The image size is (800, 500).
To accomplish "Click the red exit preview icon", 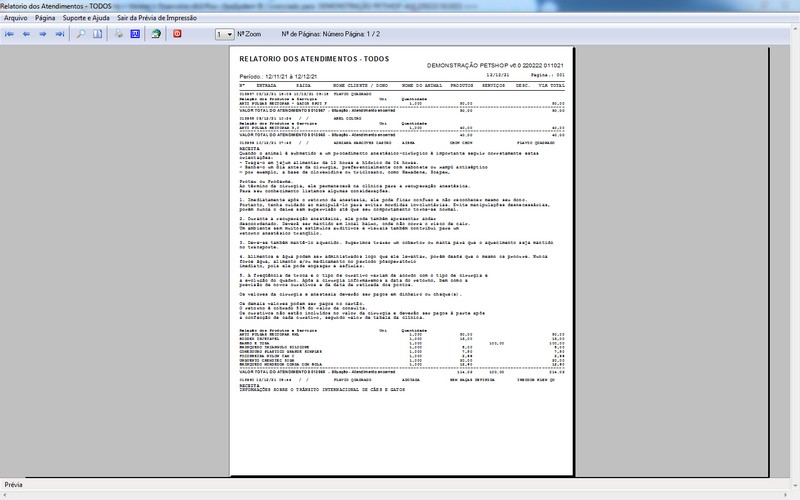I will click(x=178, y=34).
